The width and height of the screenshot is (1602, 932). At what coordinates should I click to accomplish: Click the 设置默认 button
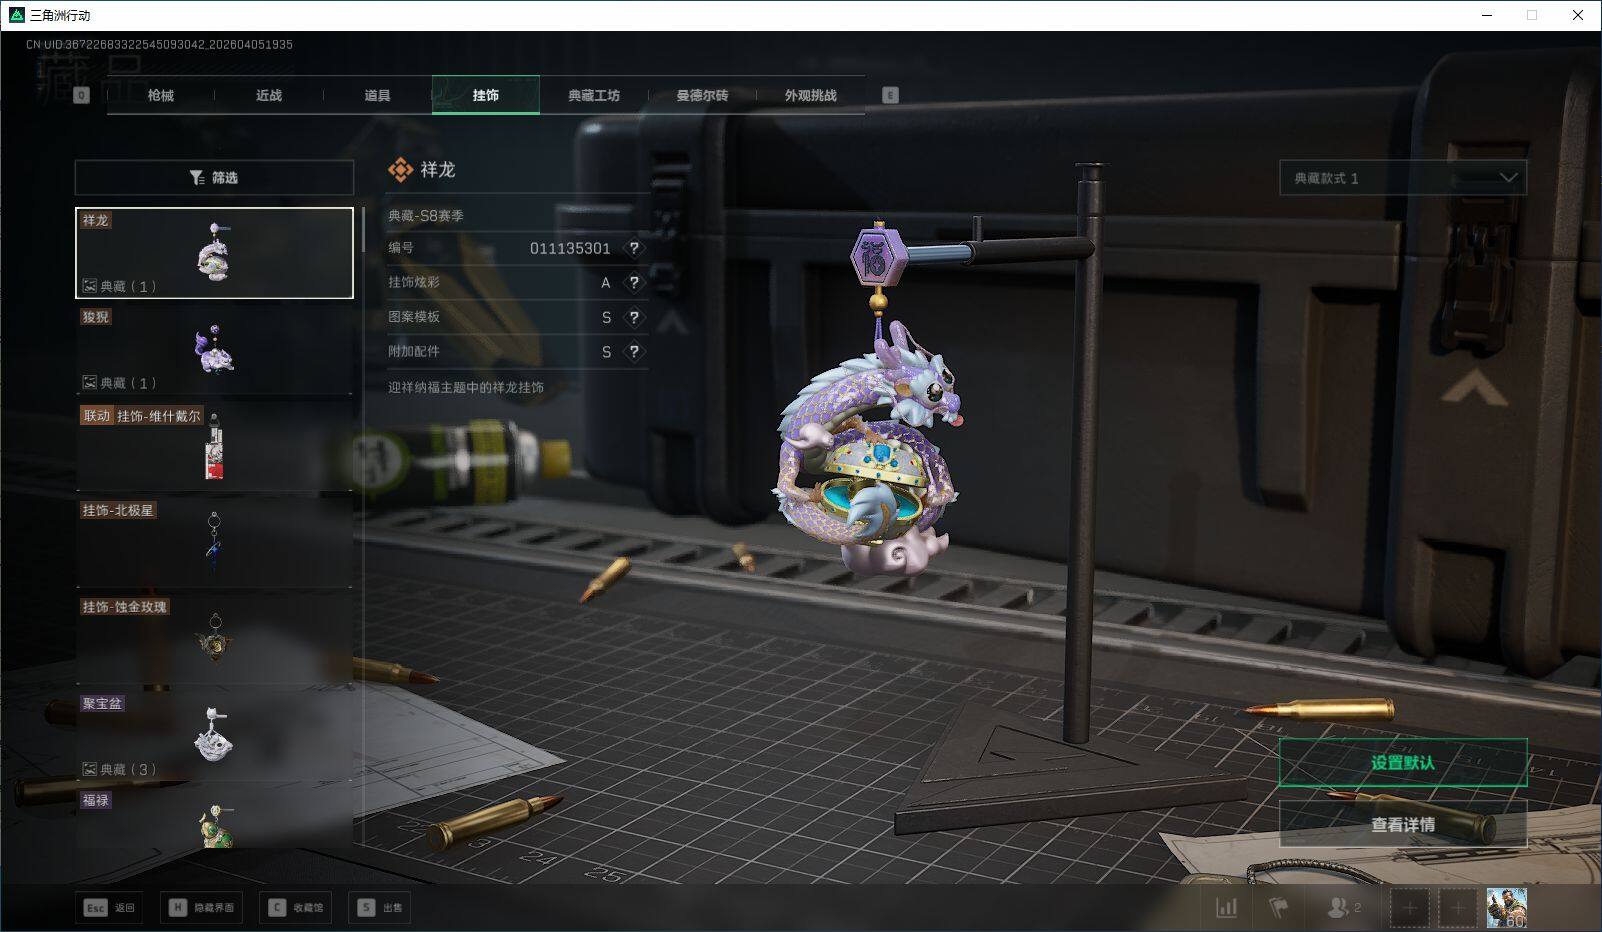point(1402,763)
